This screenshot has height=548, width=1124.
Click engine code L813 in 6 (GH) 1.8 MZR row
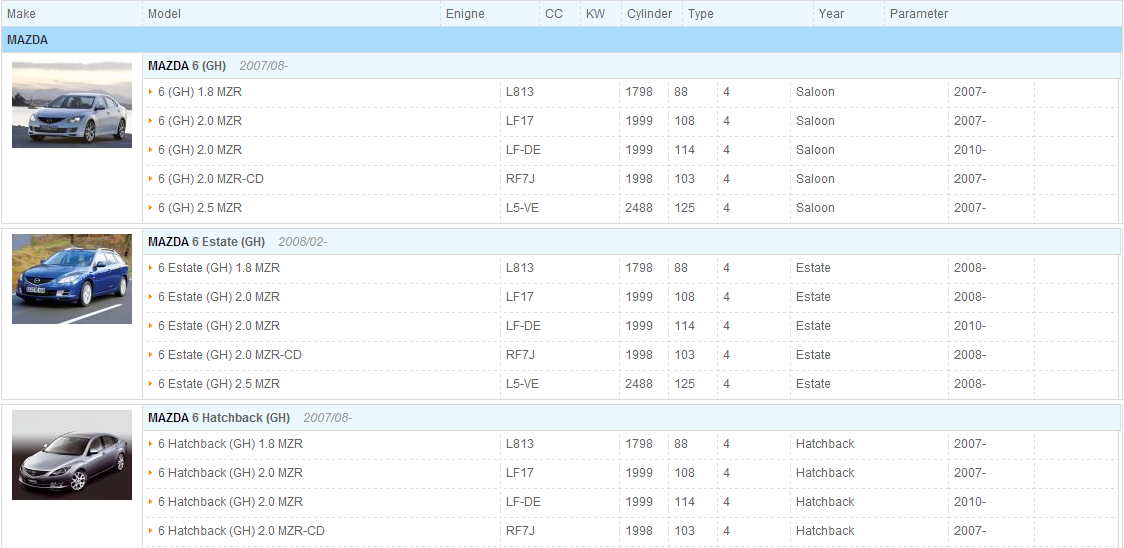pos(520,92)
